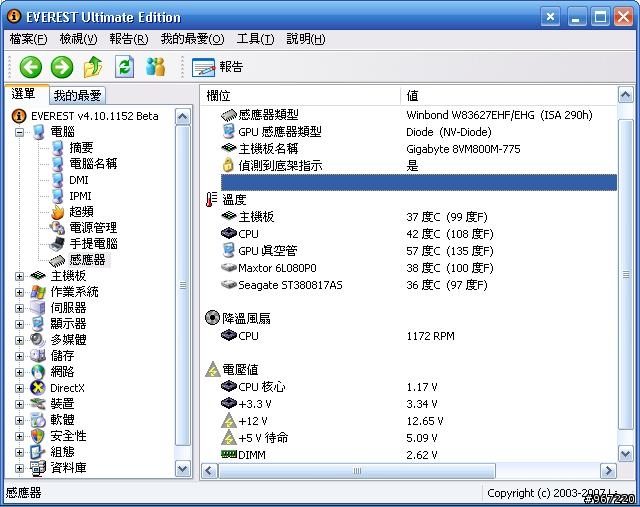Click the 電壓值 warning triangle icon

click(213, 369)
